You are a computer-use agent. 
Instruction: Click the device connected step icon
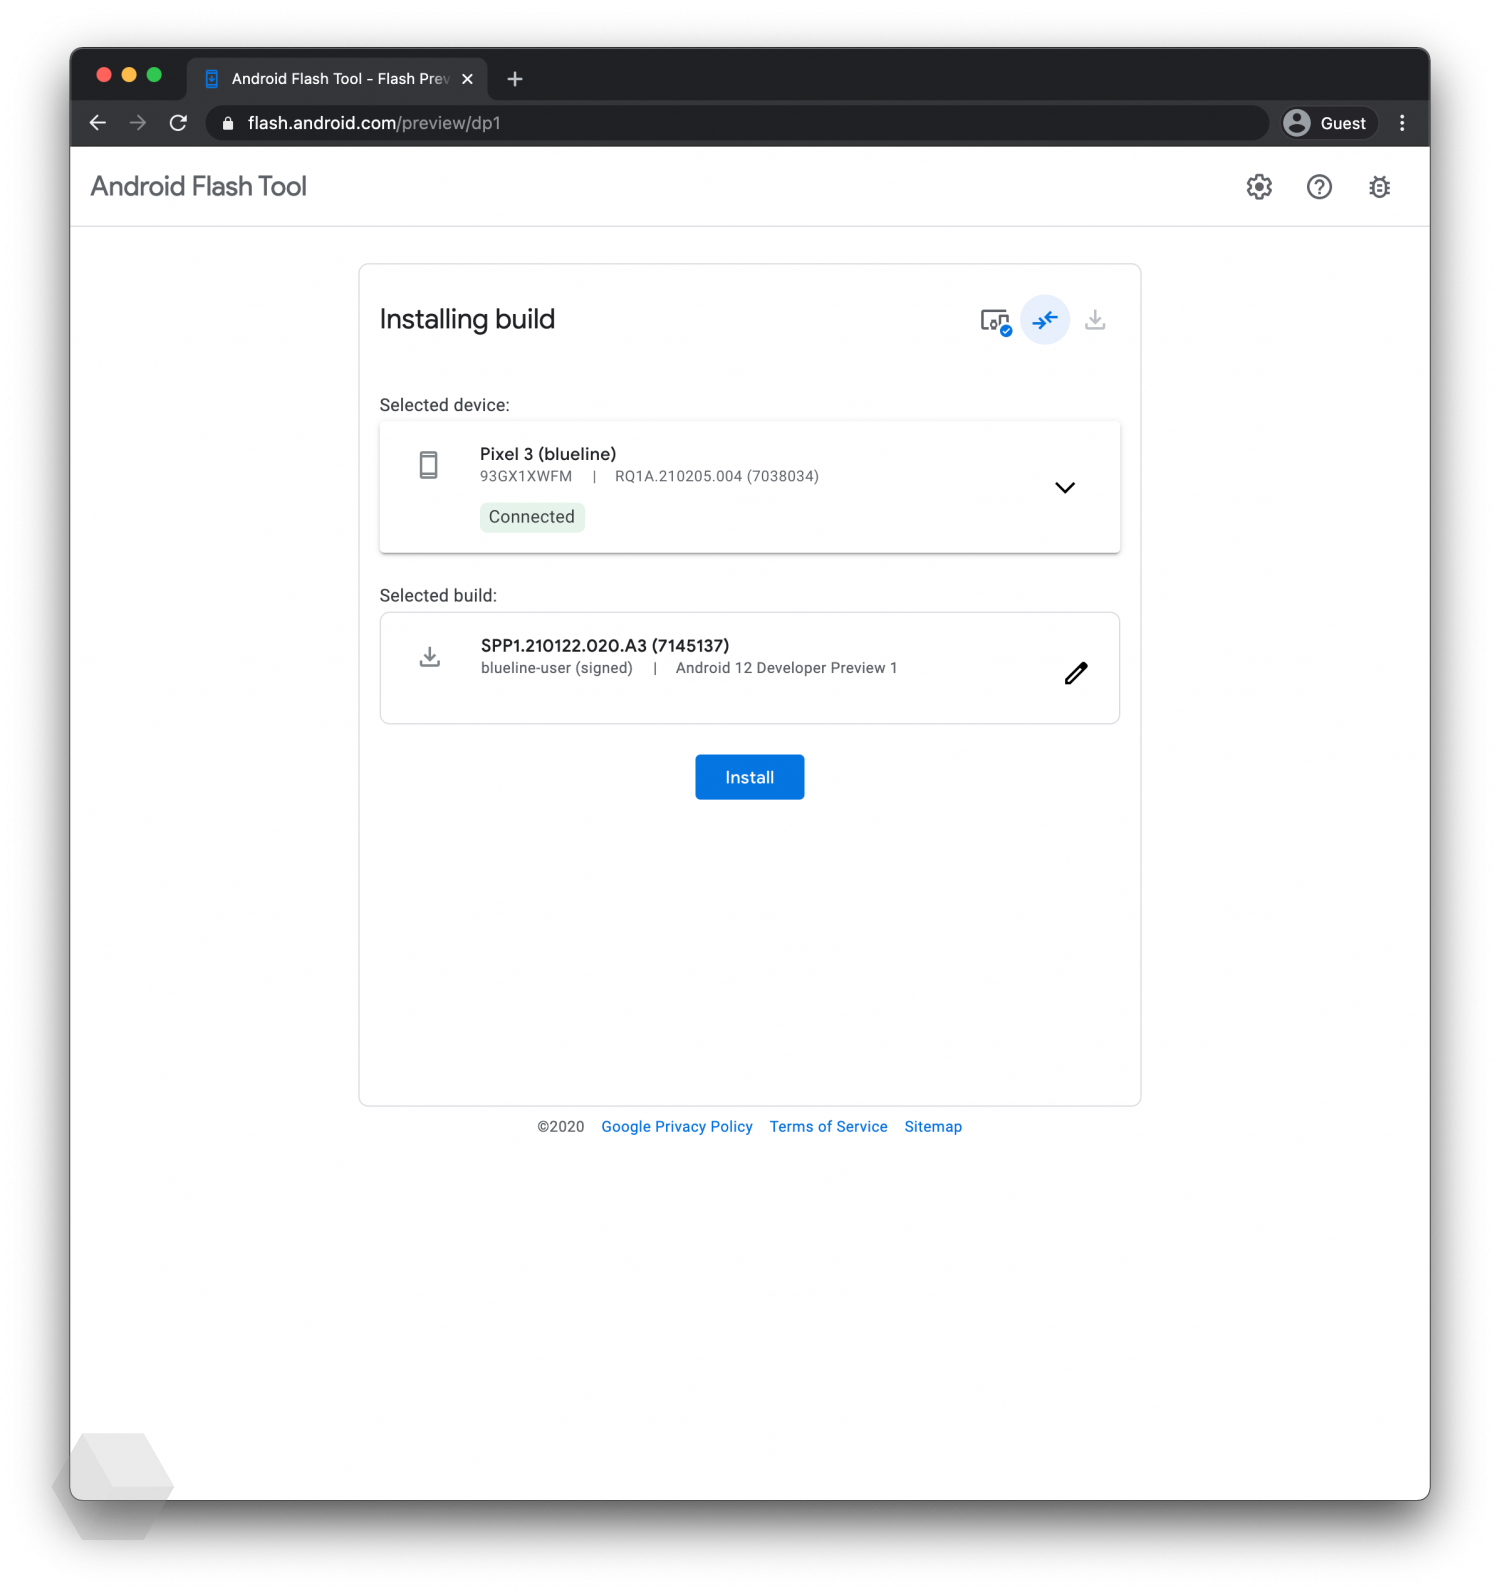995,321
